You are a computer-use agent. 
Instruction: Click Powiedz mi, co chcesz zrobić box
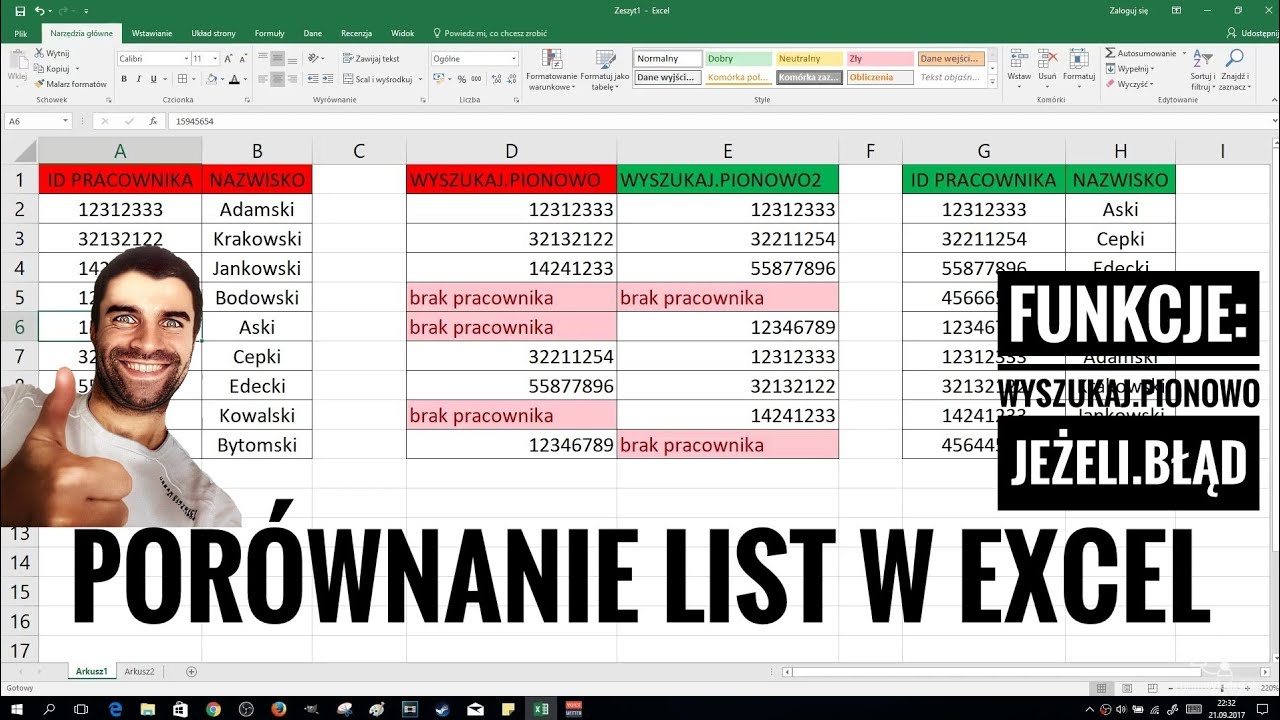coord(490,33)
